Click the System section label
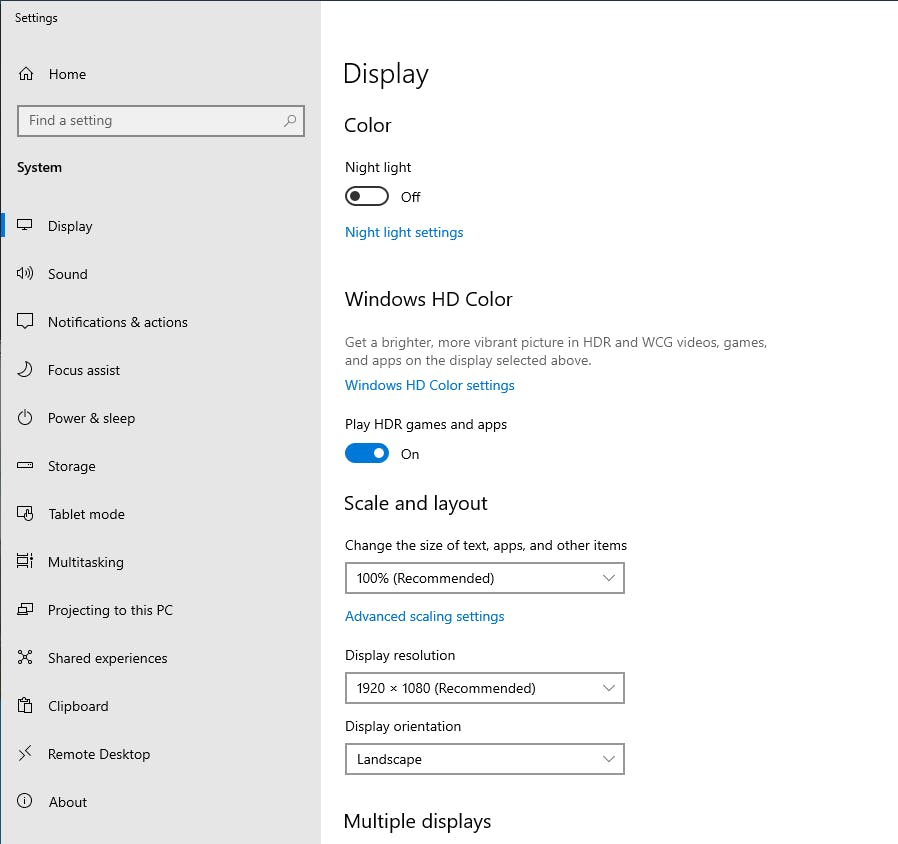898x844 pixels. pos(39,167)
